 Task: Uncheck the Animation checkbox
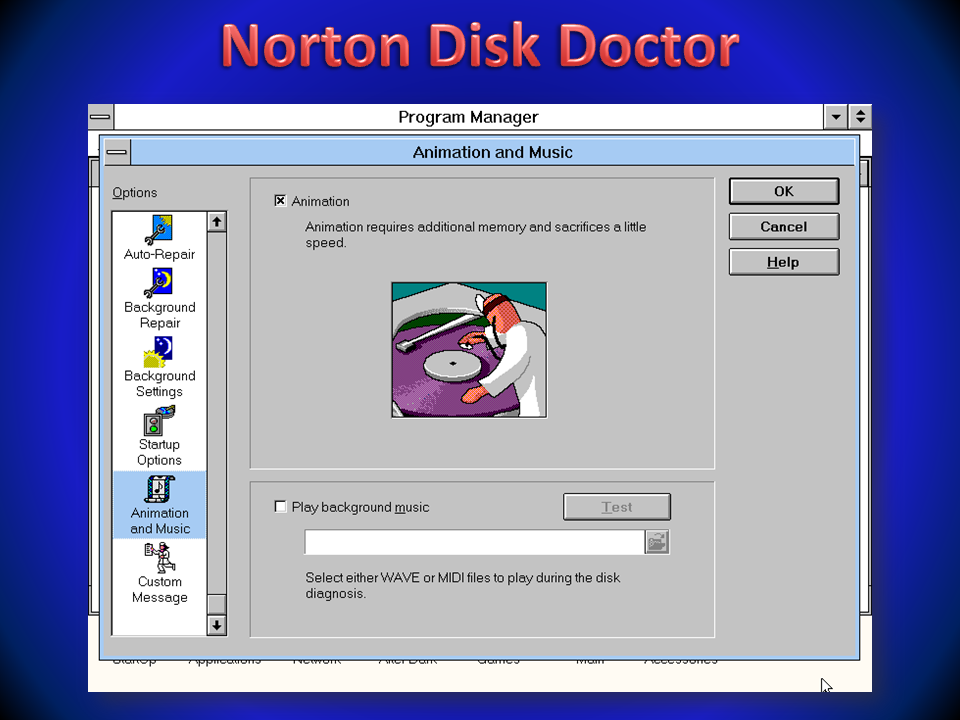click(280, 201)
